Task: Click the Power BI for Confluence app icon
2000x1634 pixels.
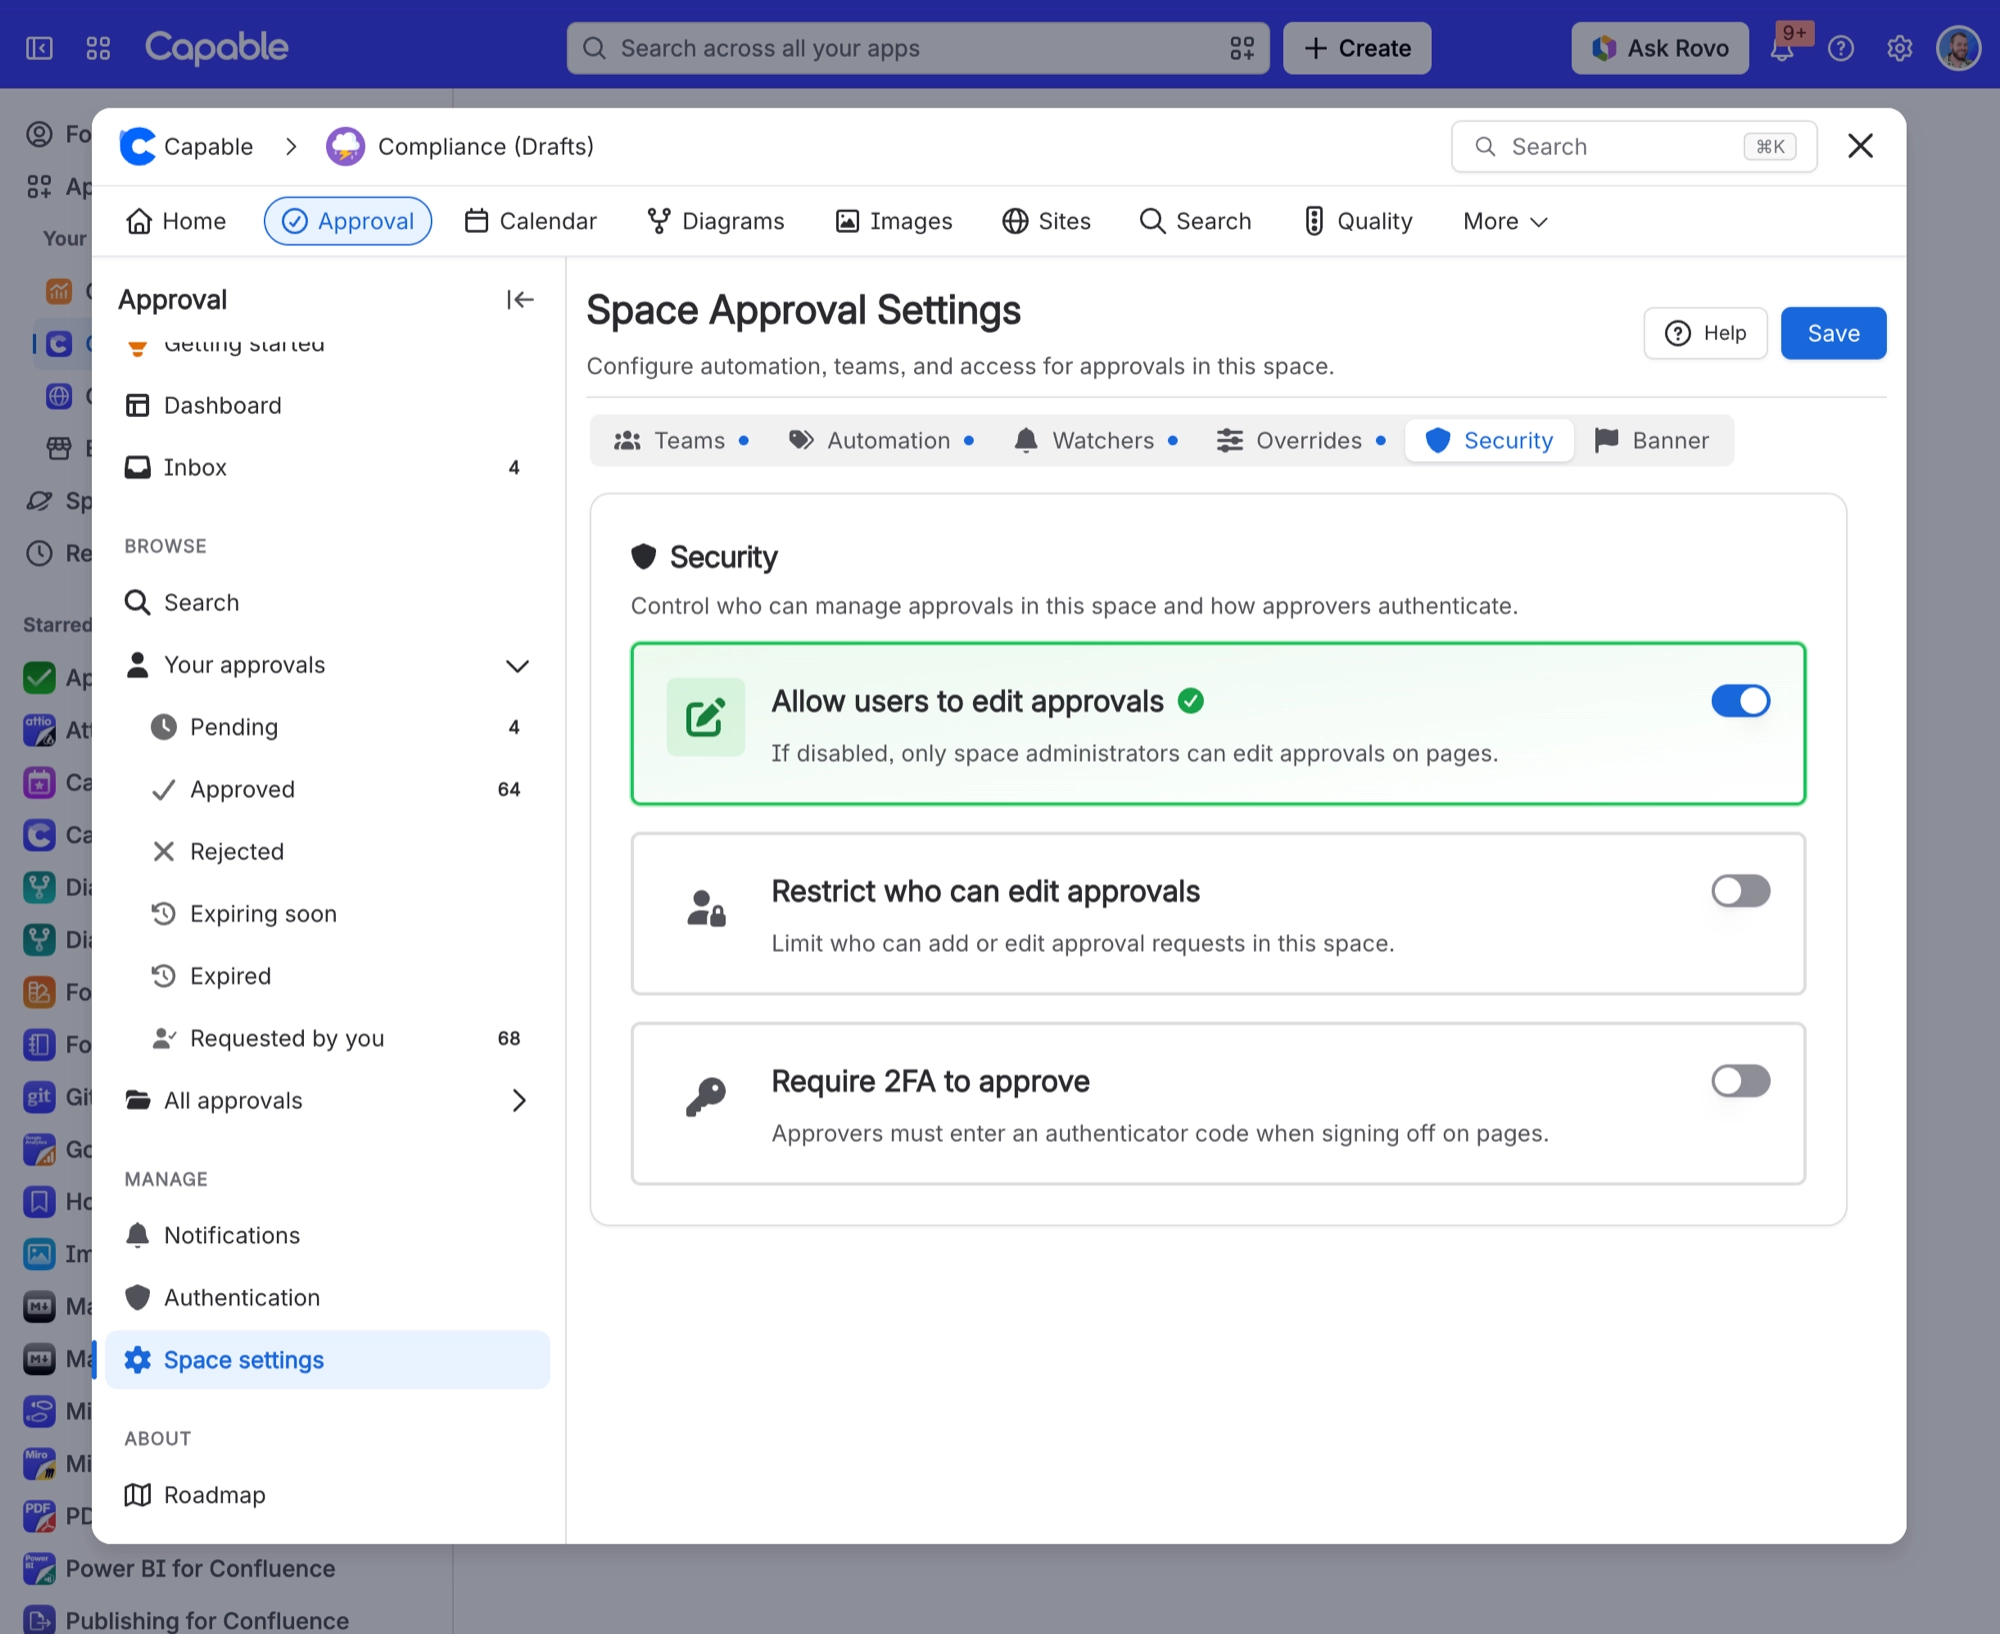Action: [x=39, y=1568]
